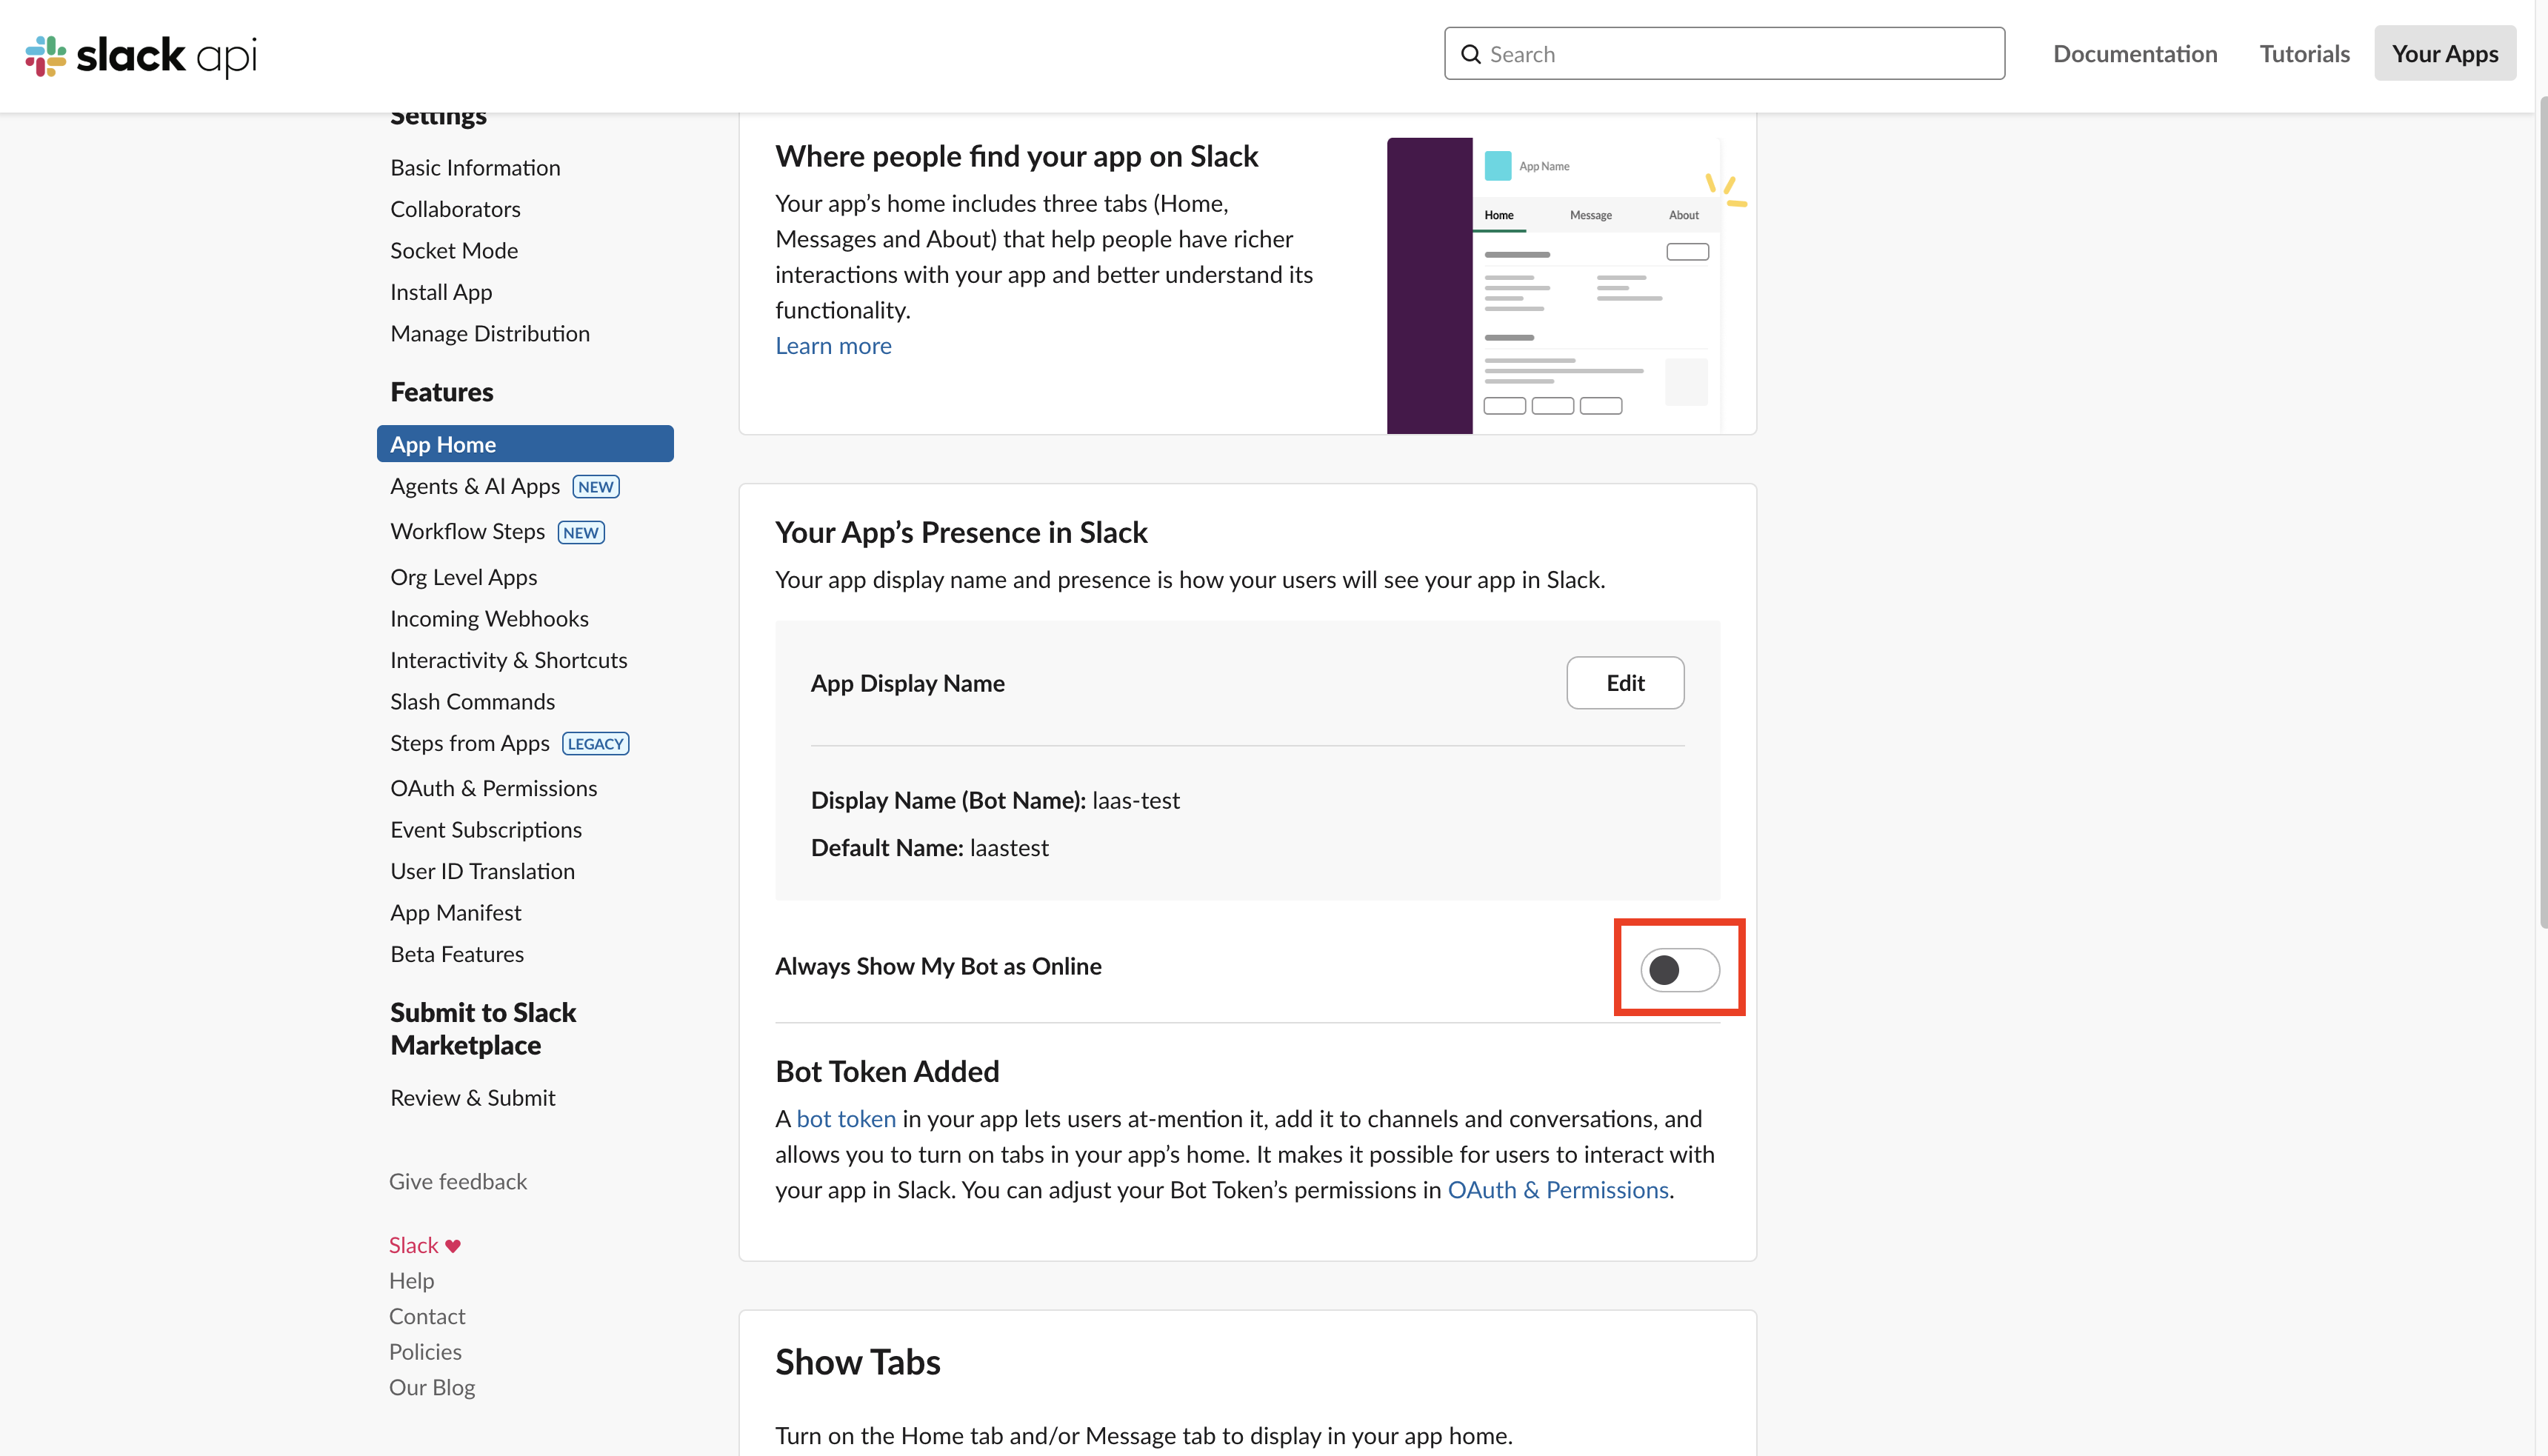Click Give feedback link

(x=457, y=1182)
